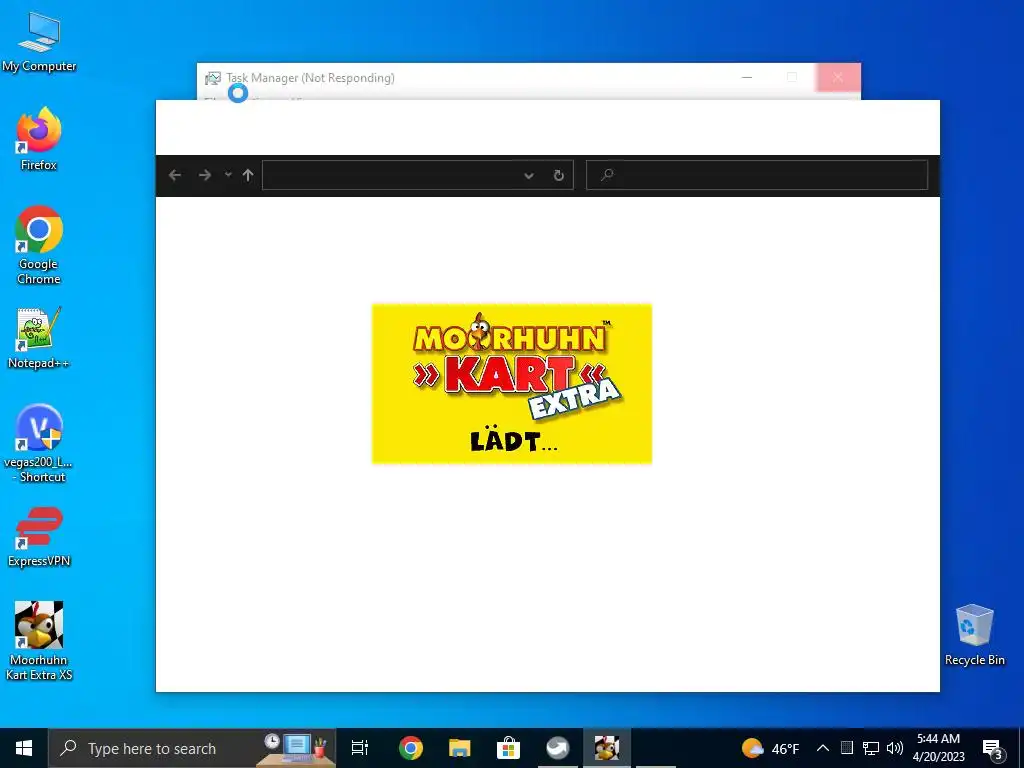Go up one folder level
This screenshot has height=768, width=1024.
tap(248, 175)
